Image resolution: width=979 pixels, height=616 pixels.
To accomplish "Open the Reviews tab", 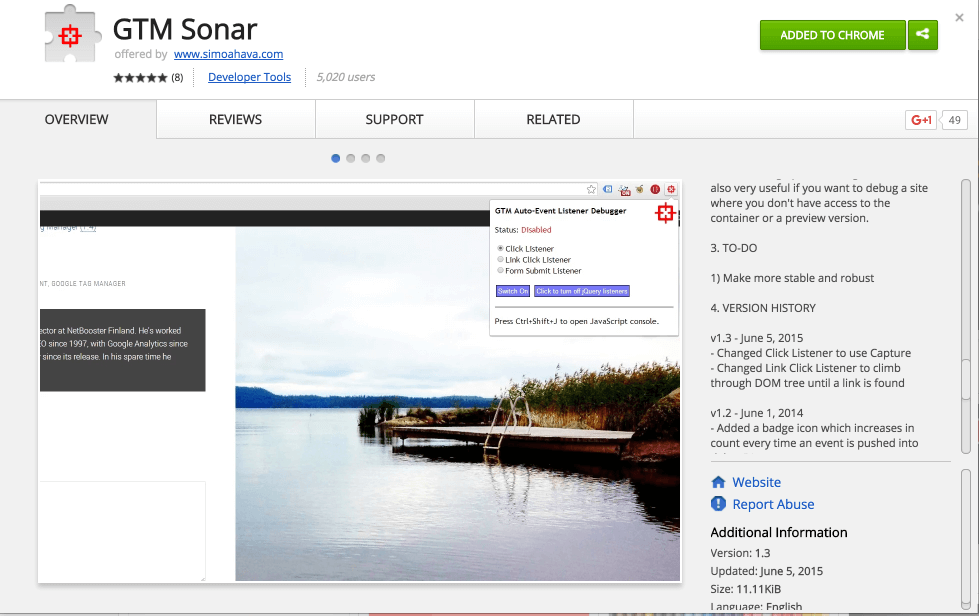I will [x=235, y=119].
